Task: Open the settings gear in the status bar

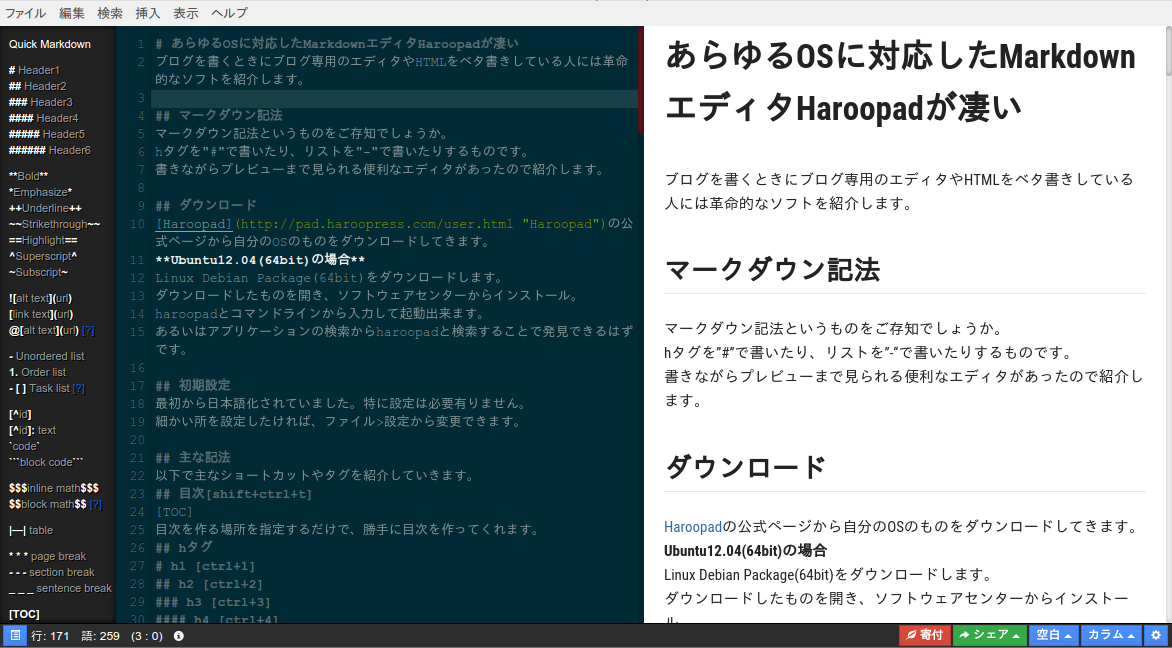Action: point(1156,635)
